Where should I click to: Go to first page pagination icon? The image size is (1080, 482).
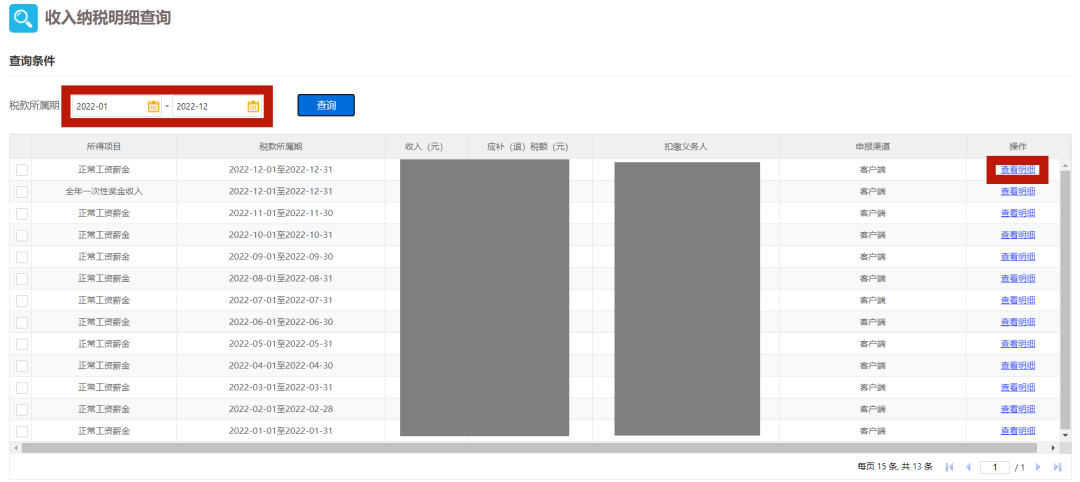[x=949, y=467]
